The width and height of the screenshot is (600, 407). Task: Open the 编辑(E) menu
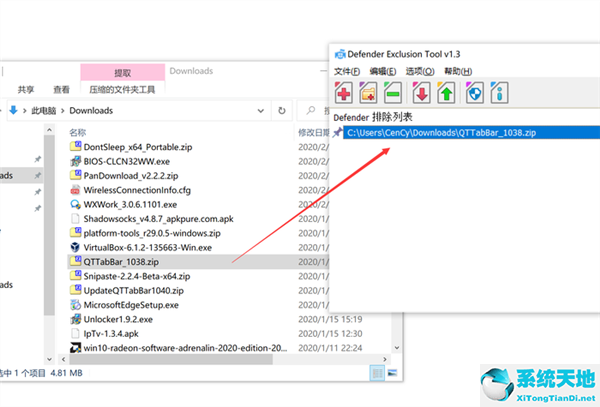click(383, 72)
